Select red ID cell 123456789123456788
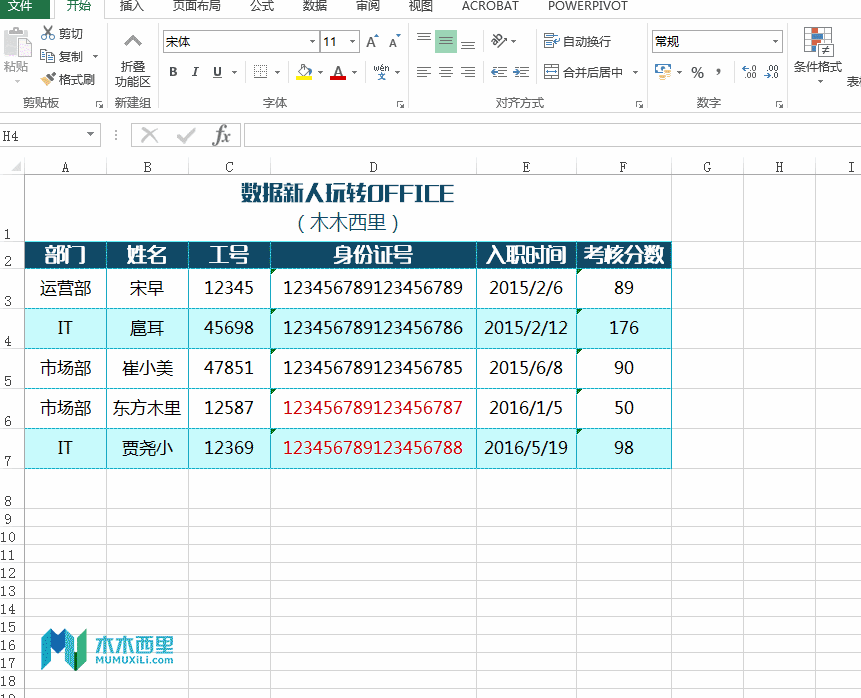 [x=373, y=448]
